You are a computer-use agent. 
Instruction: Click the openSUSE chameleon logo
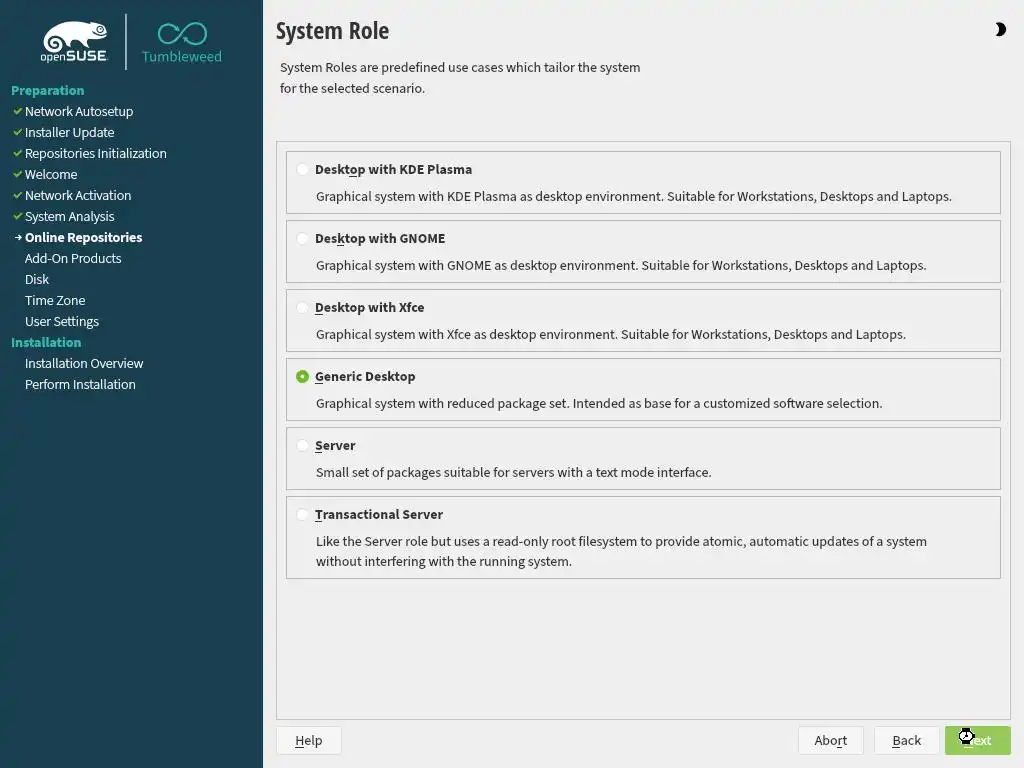pyautogui.click(x=74, y=41)
